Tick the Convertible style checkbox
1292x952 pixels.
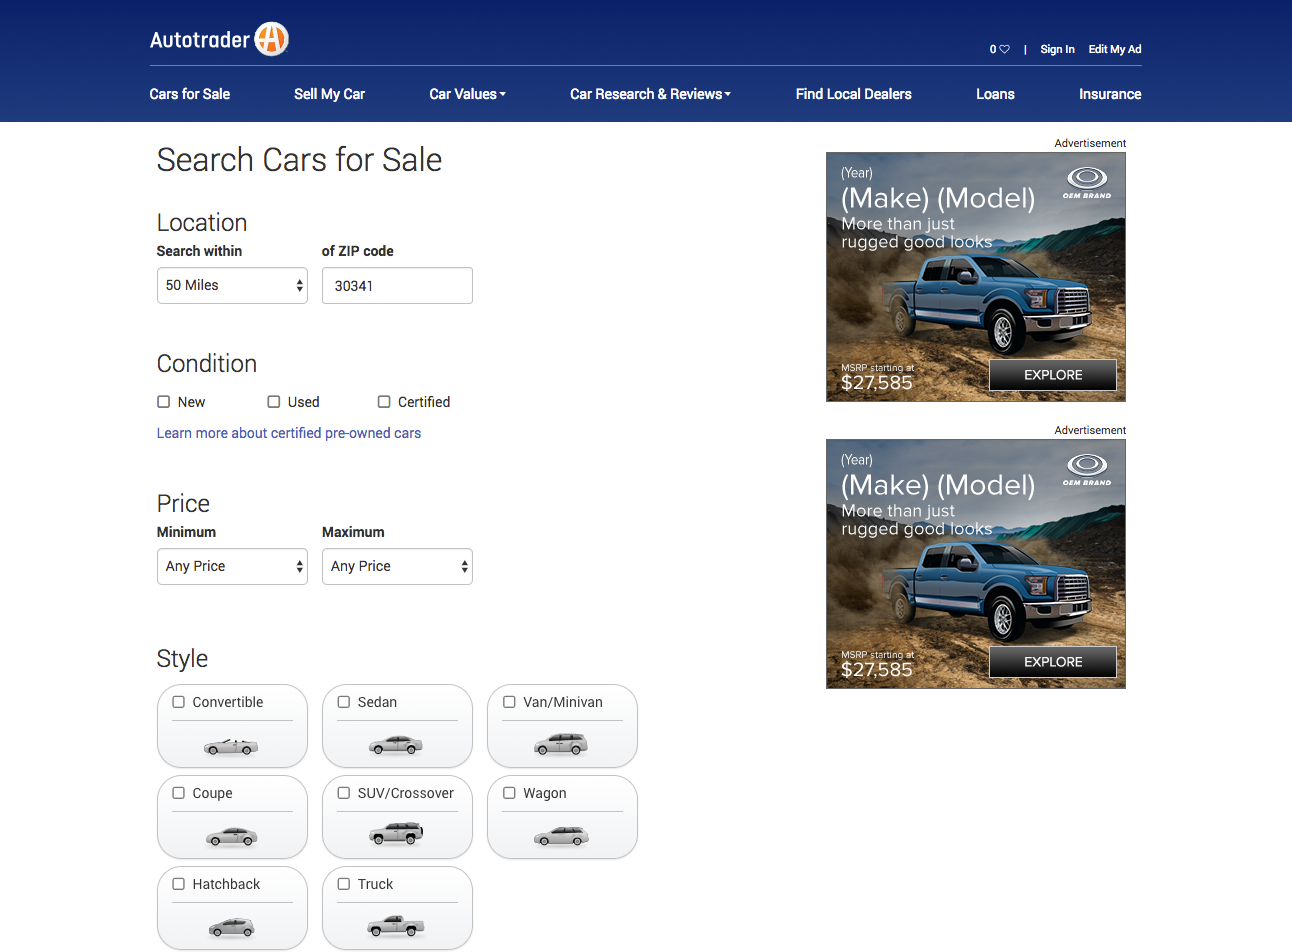pos(178,702)
